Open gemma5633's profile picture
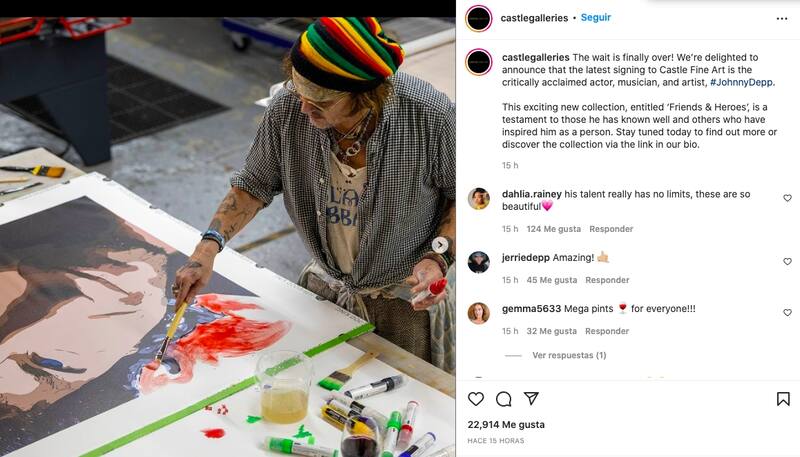Image resolution: width=800 pixels, height=457 pixels. click(479, 313)
